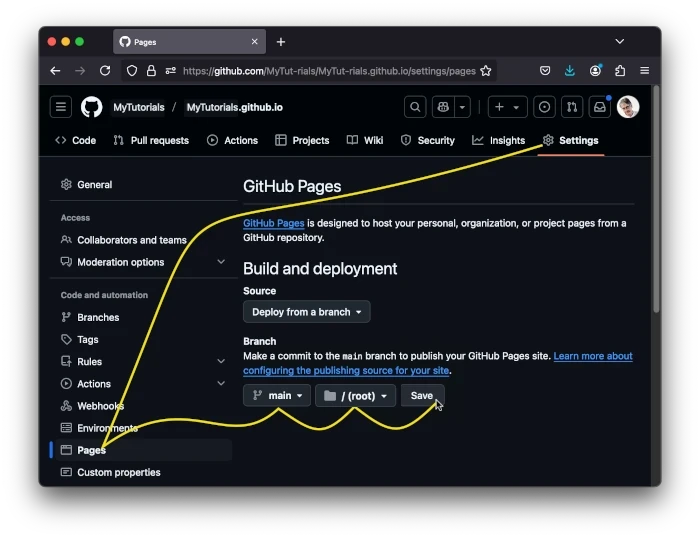Expand the Deploy from a branch dropdown
The width and height of the screenshot is (700, 538).
(x=307, y=312)
